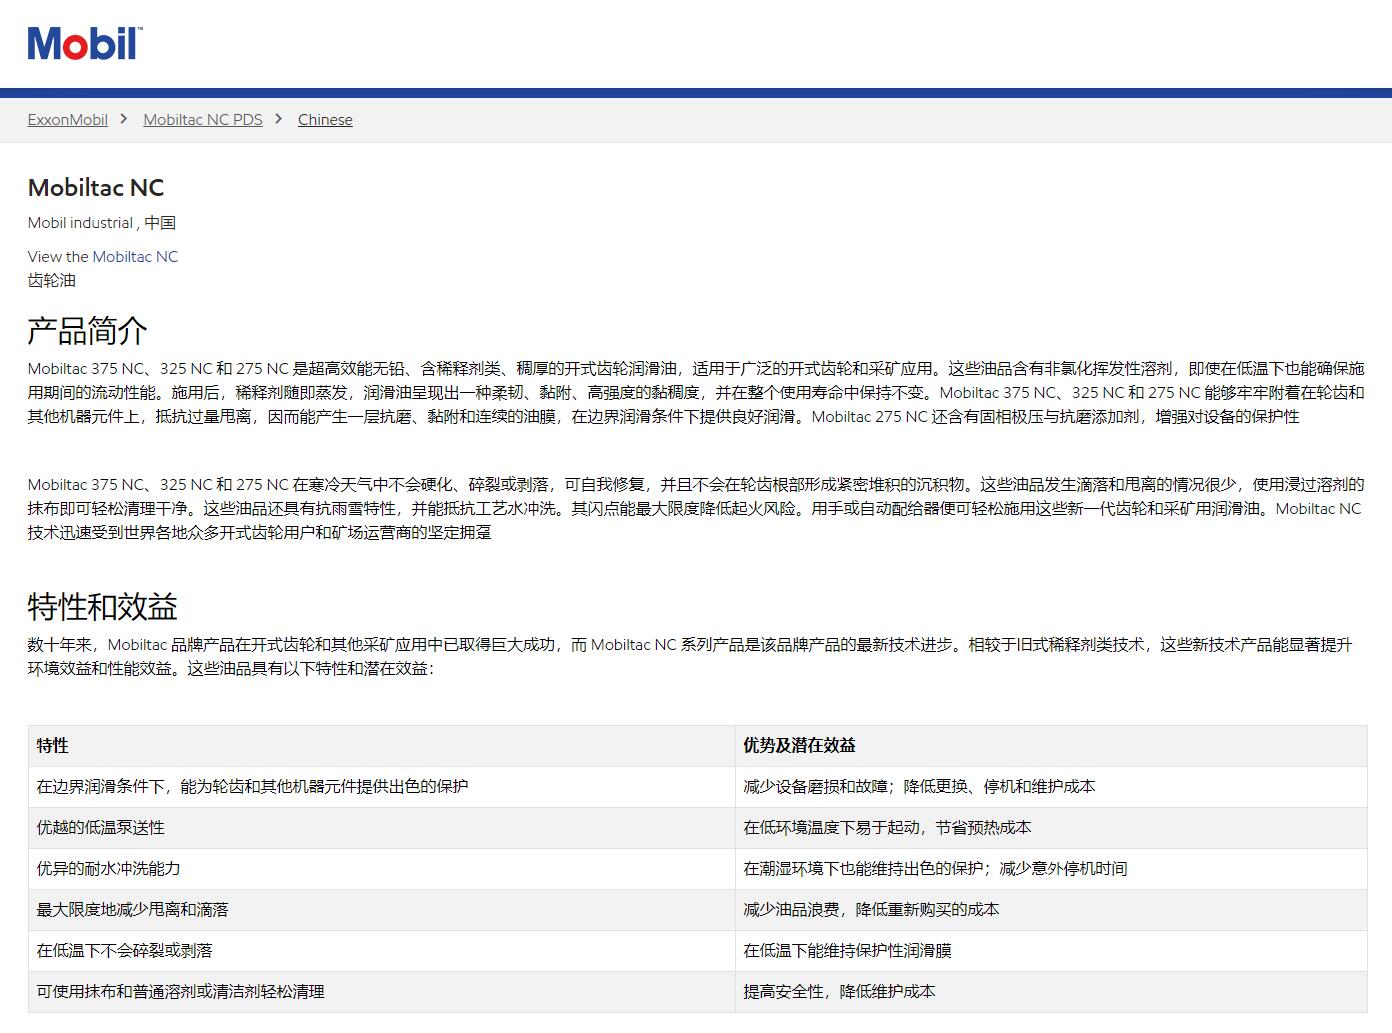Viewport: 1392px width, 1033px height.
Task: Open the ExxonMobil breadcrumb link
Action: click(68, 120)
